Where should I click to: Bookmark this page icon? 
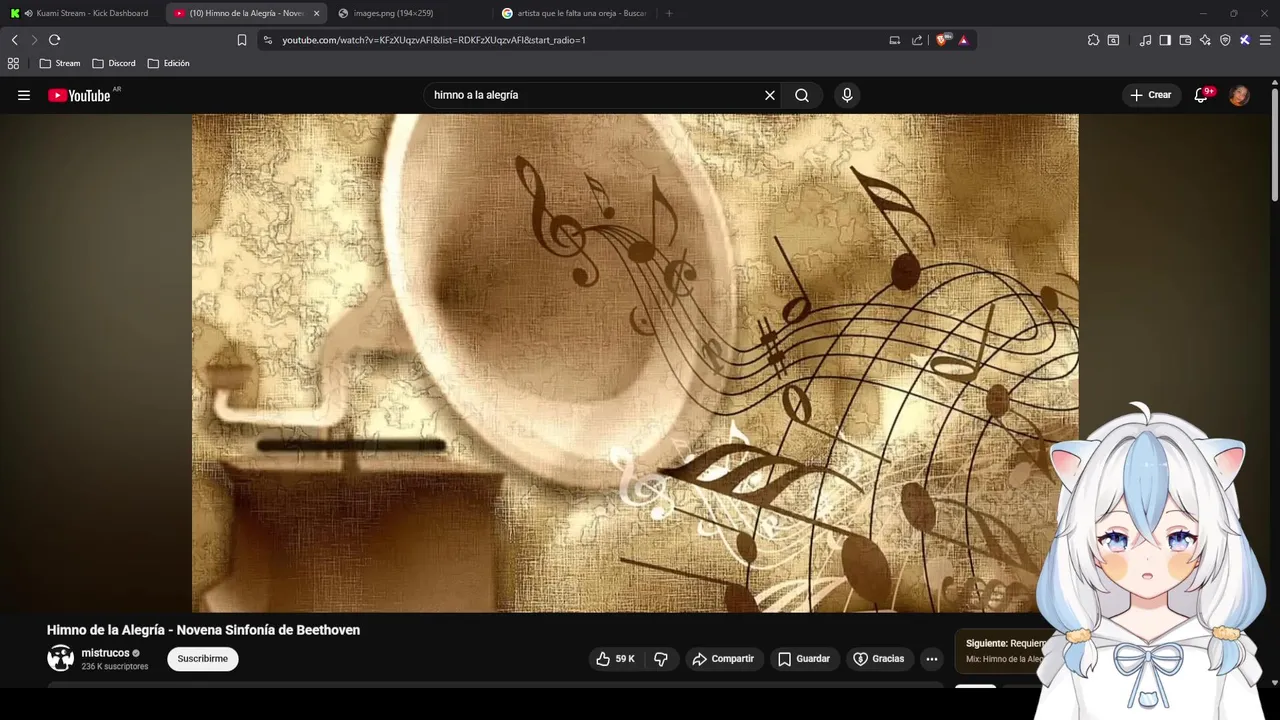[x=242, y=40]
